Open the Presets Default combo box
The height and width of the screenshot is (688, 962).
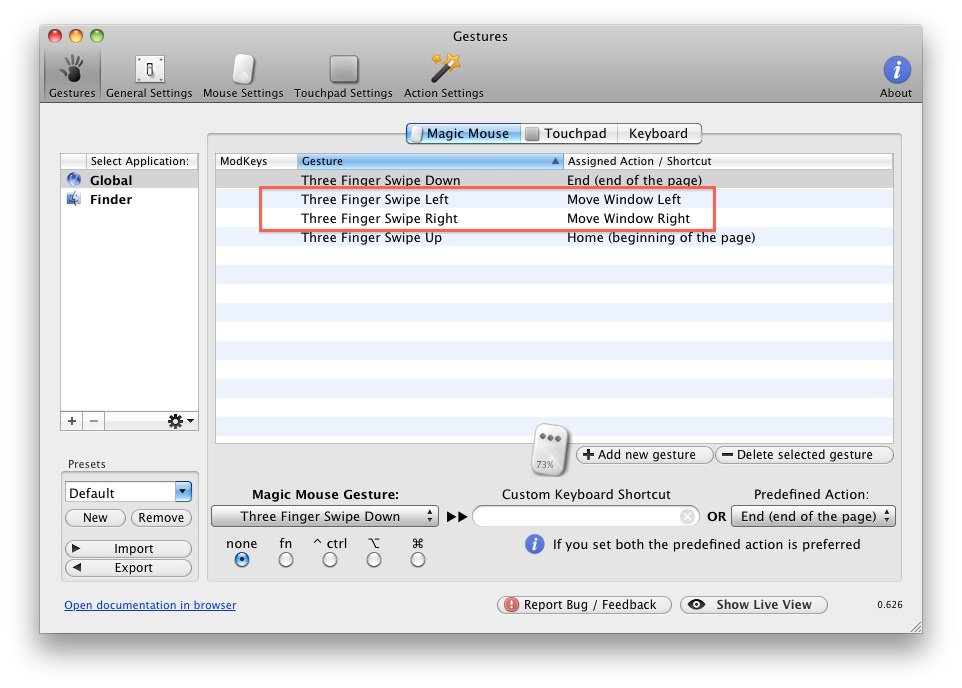pyautogui.click(x=128, y=492)
